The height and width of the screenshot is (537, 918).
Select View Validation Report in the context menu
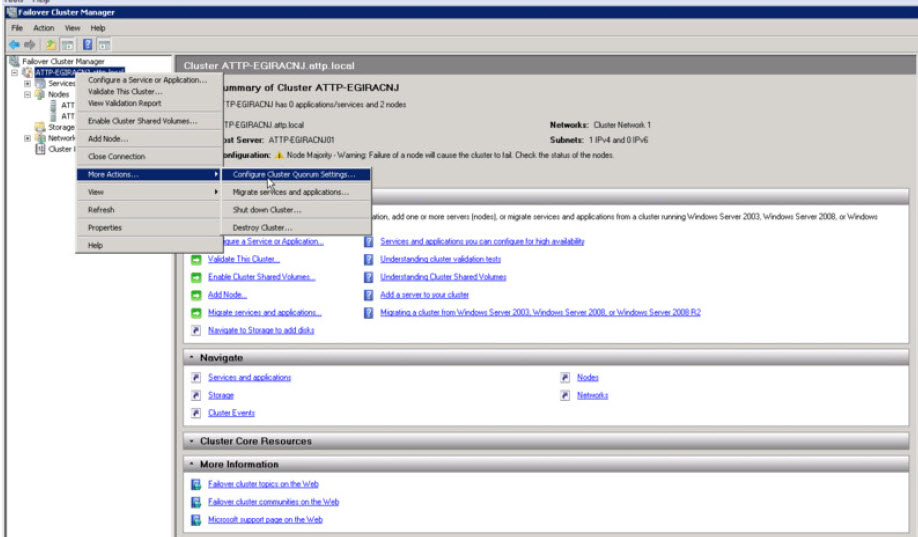point(149,103)
